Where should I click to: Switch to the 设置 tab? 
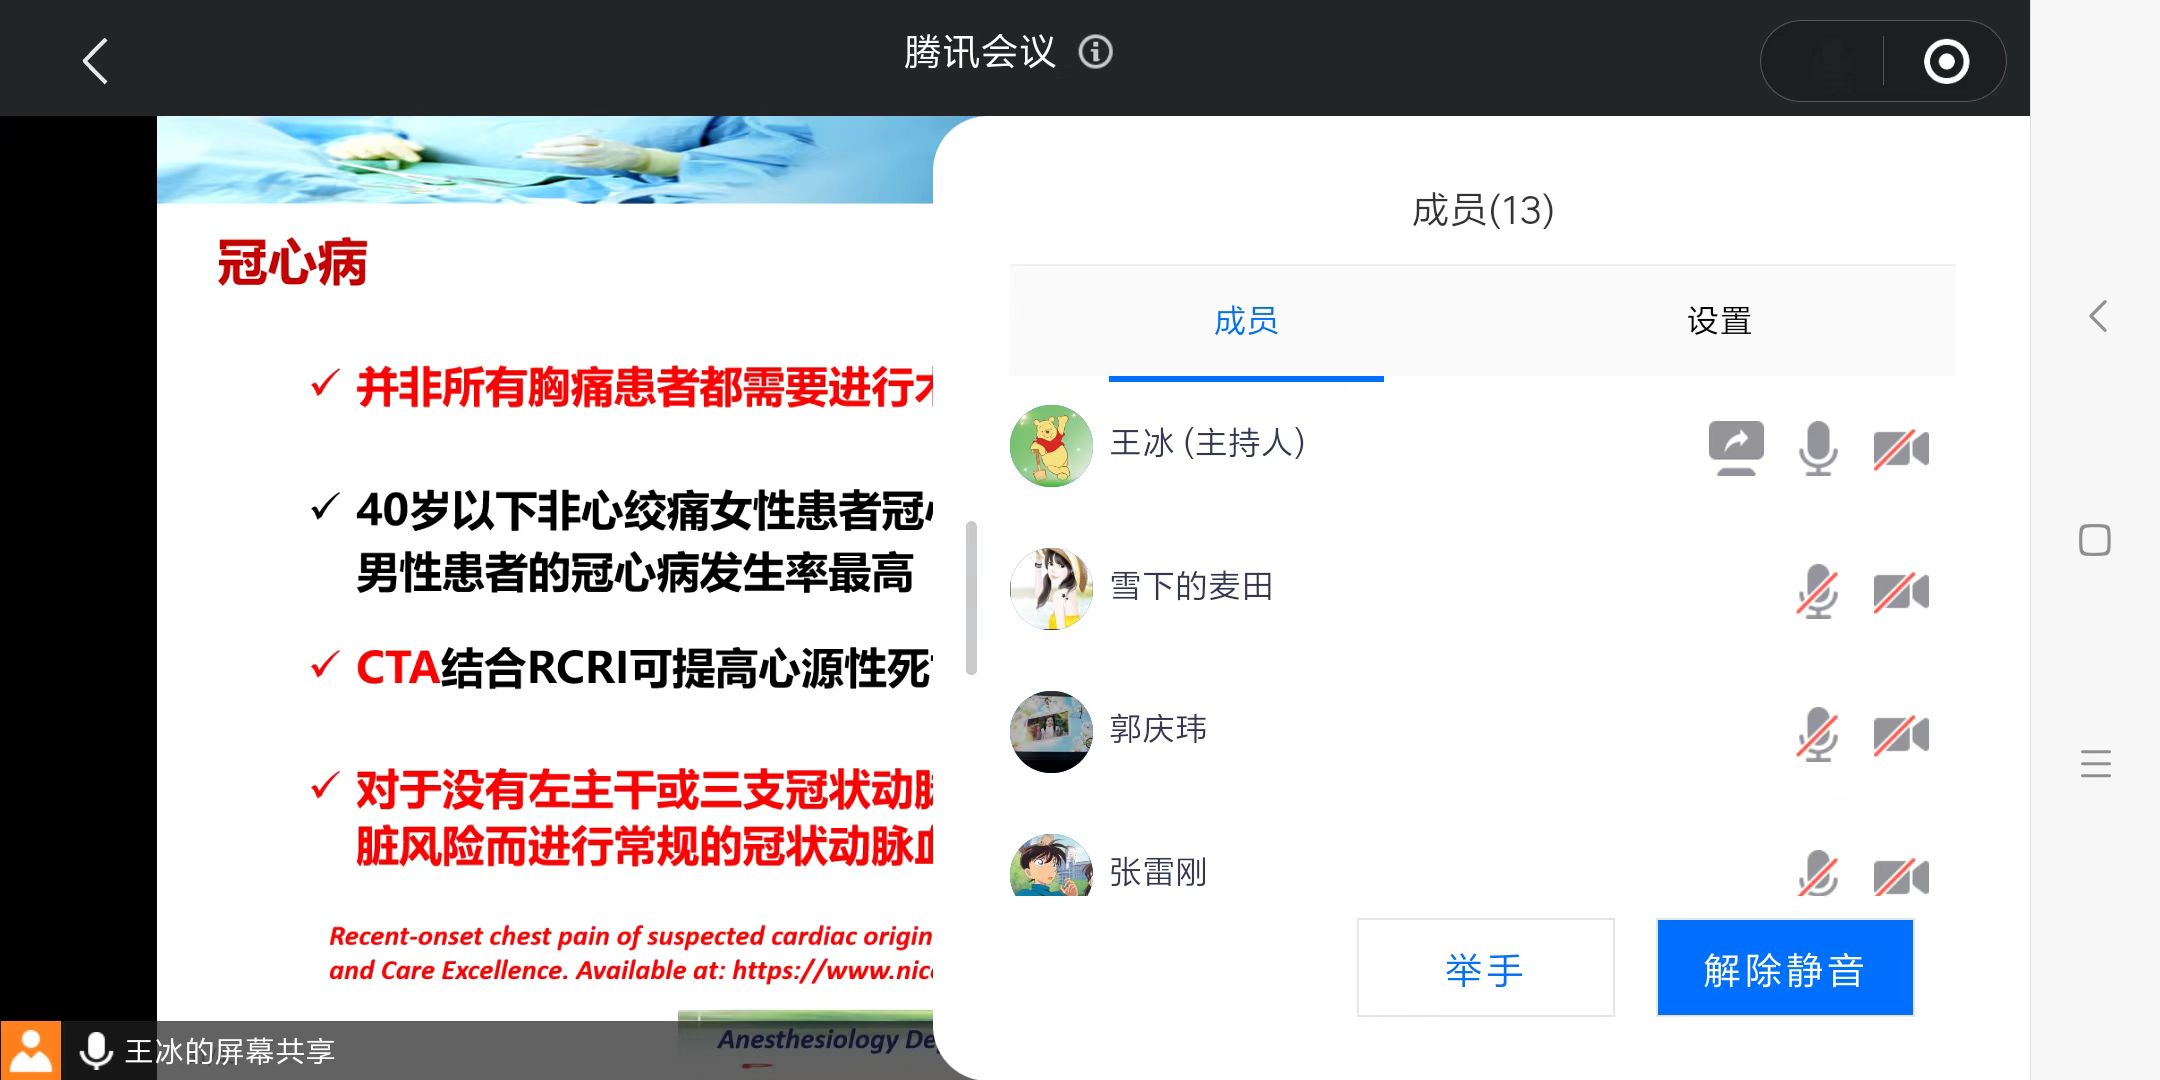tap(1719, 321)
